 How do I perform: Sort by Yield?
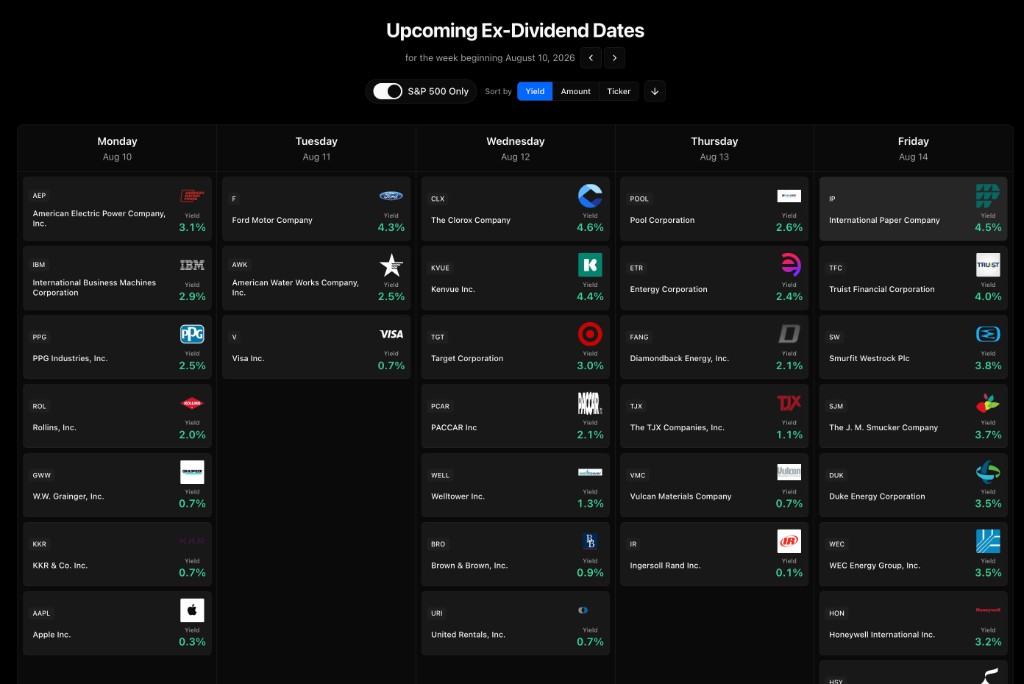(x=535, y=91)
